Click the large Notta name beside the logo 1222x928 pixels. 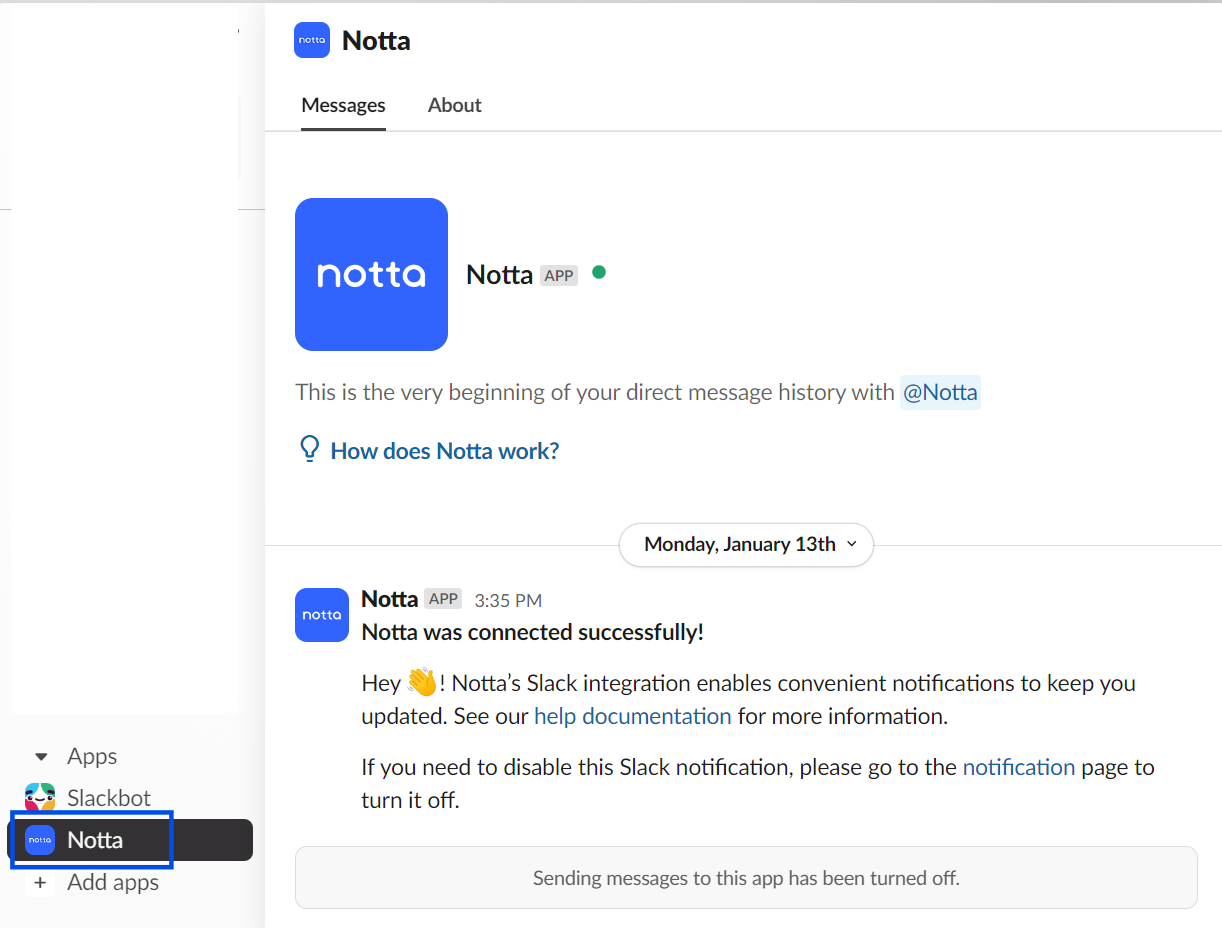(x=499, y=275)
